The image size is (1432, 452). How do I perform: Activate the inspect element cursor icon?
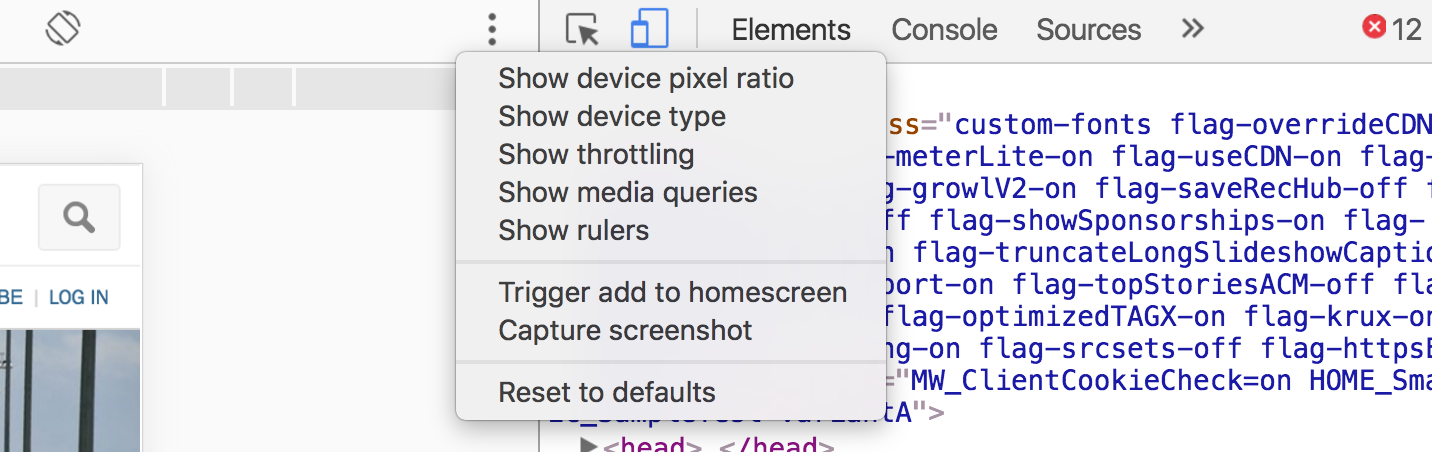tap(582, 29)
